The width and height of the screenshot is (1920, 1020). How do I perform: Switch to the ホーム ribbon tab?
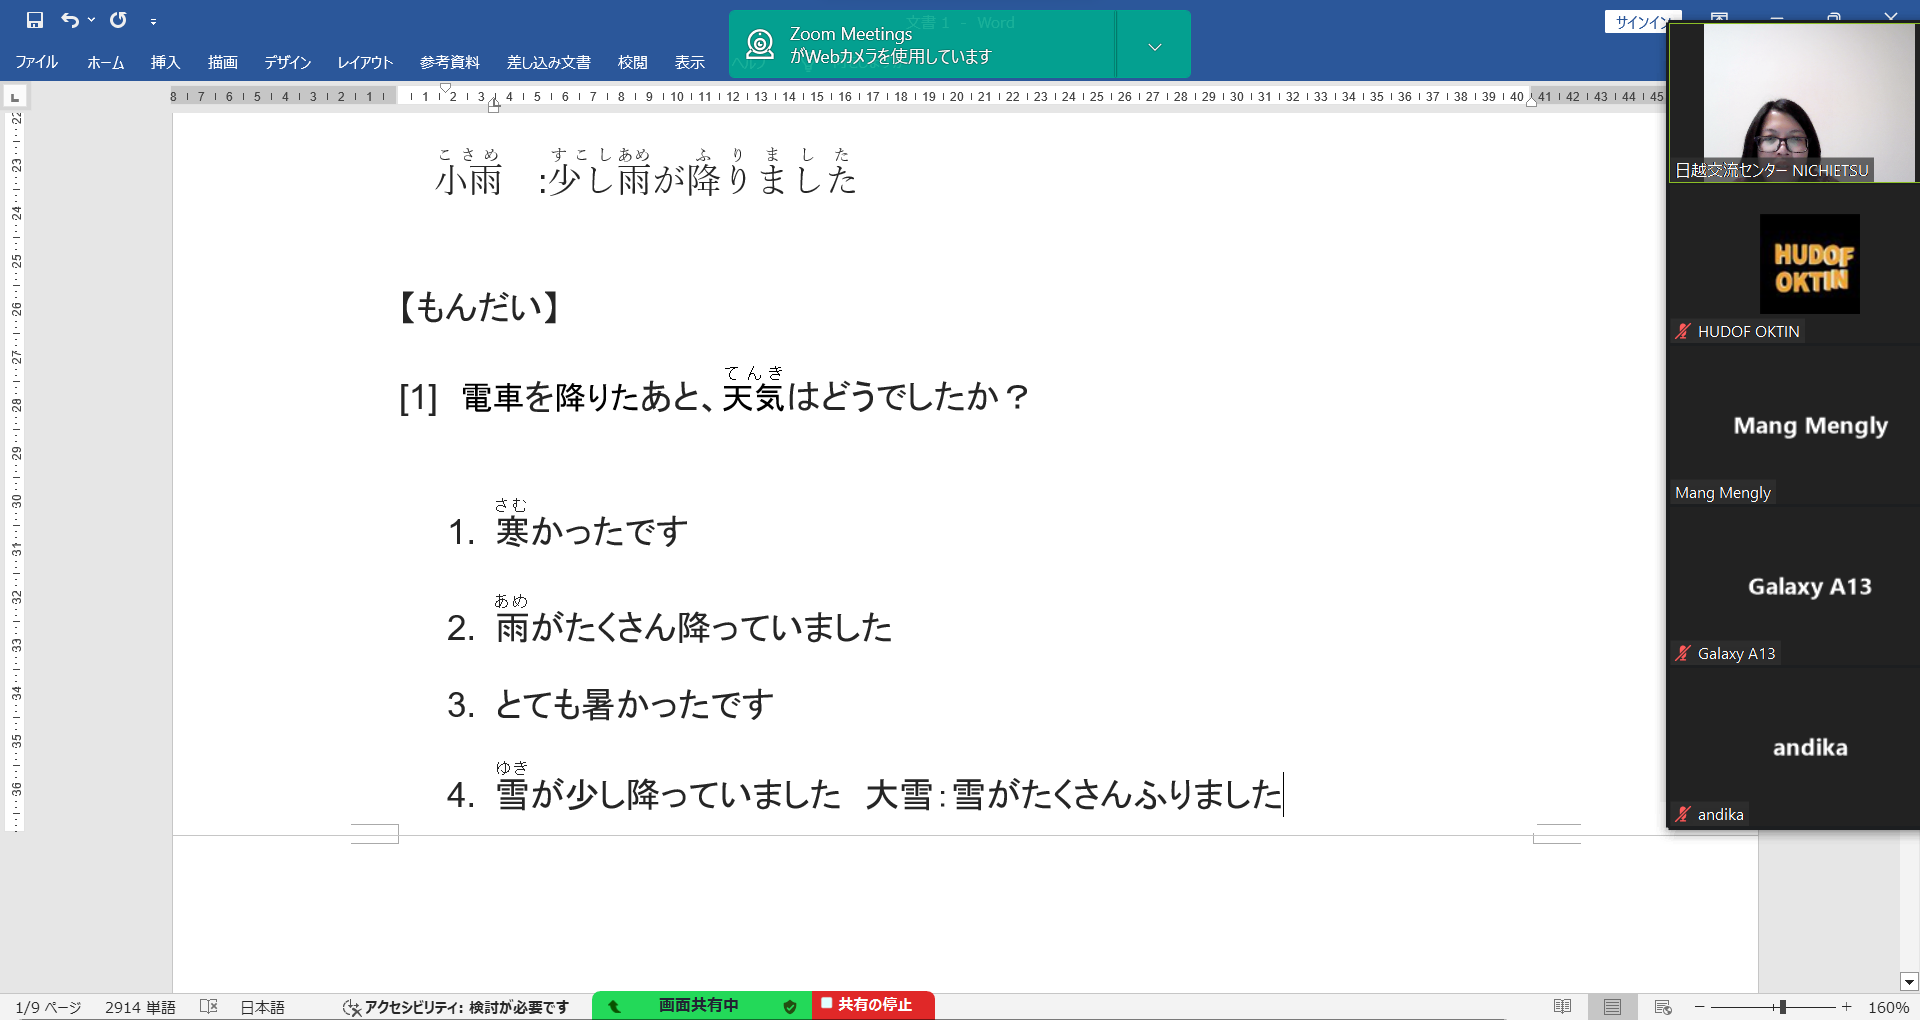click(x=105, y=62)
